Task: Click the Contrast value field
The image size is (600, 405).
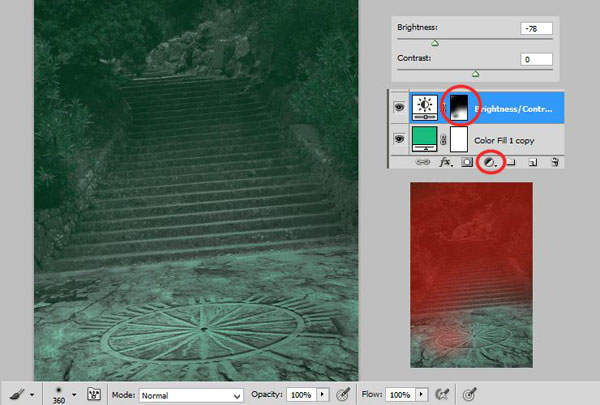Action: pos(536,59)
